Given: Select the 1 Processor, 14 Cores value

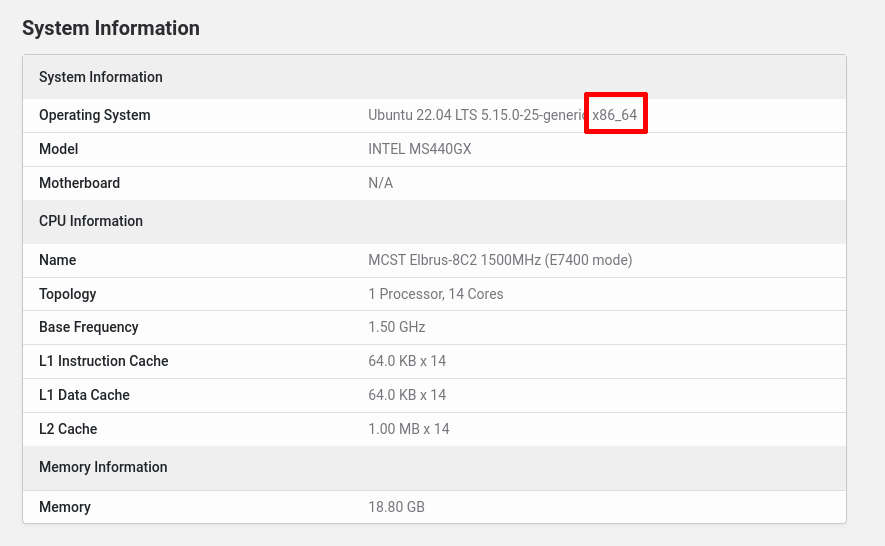Looking at the screenshot, I should 435,294.
